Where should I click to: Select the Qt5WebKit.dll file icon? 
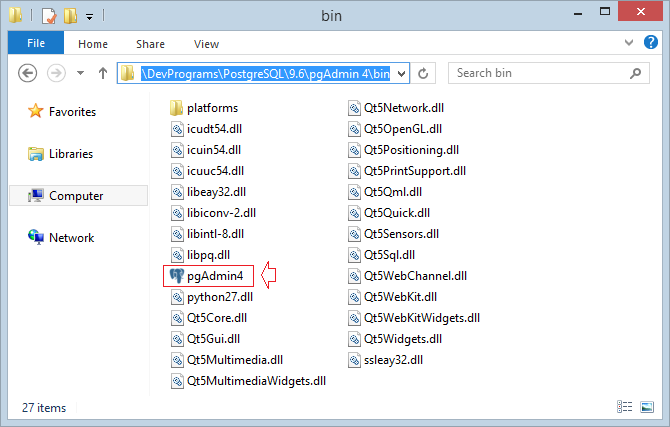click(x=354, y=297)
